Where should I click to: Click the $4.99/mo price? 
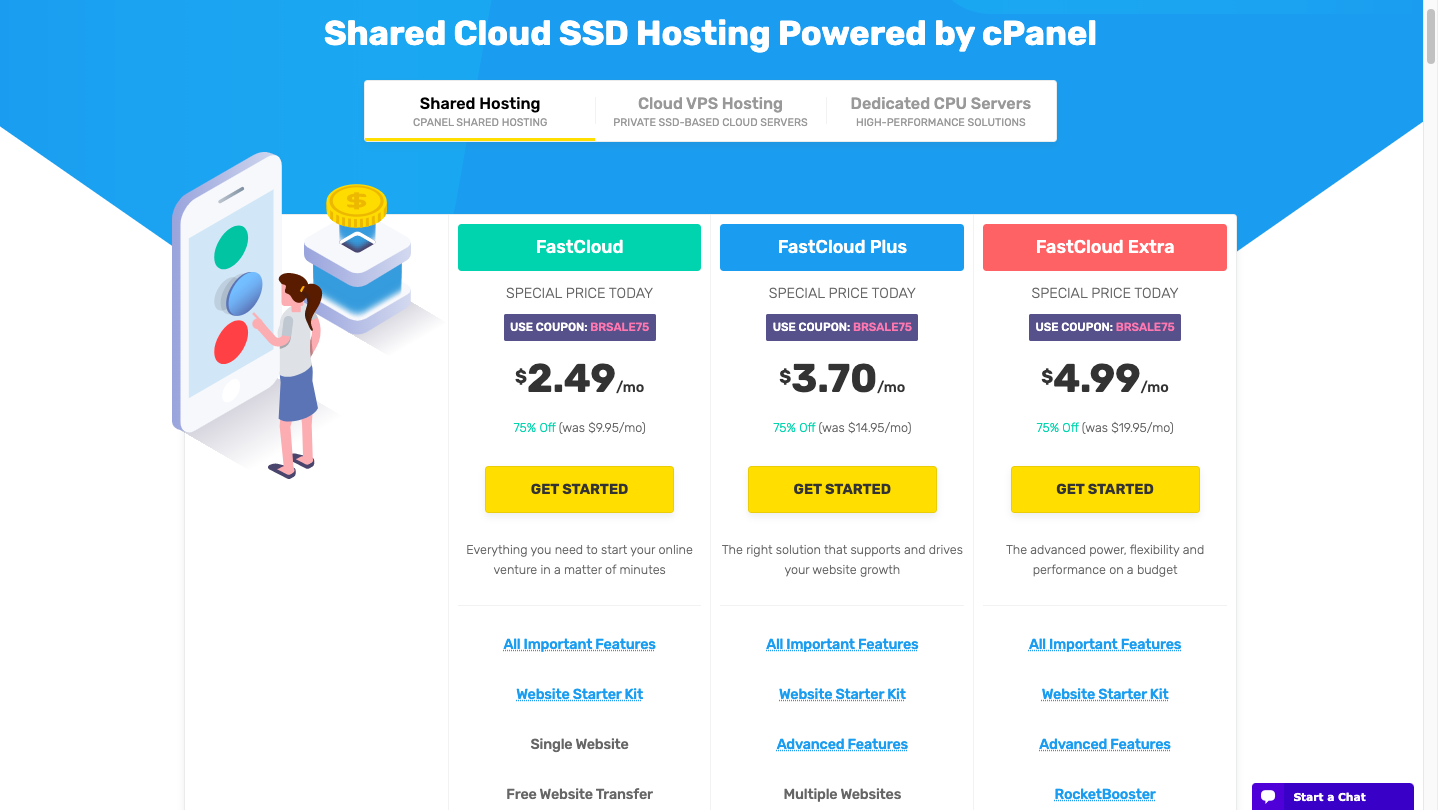click(x=1105, y=379)
